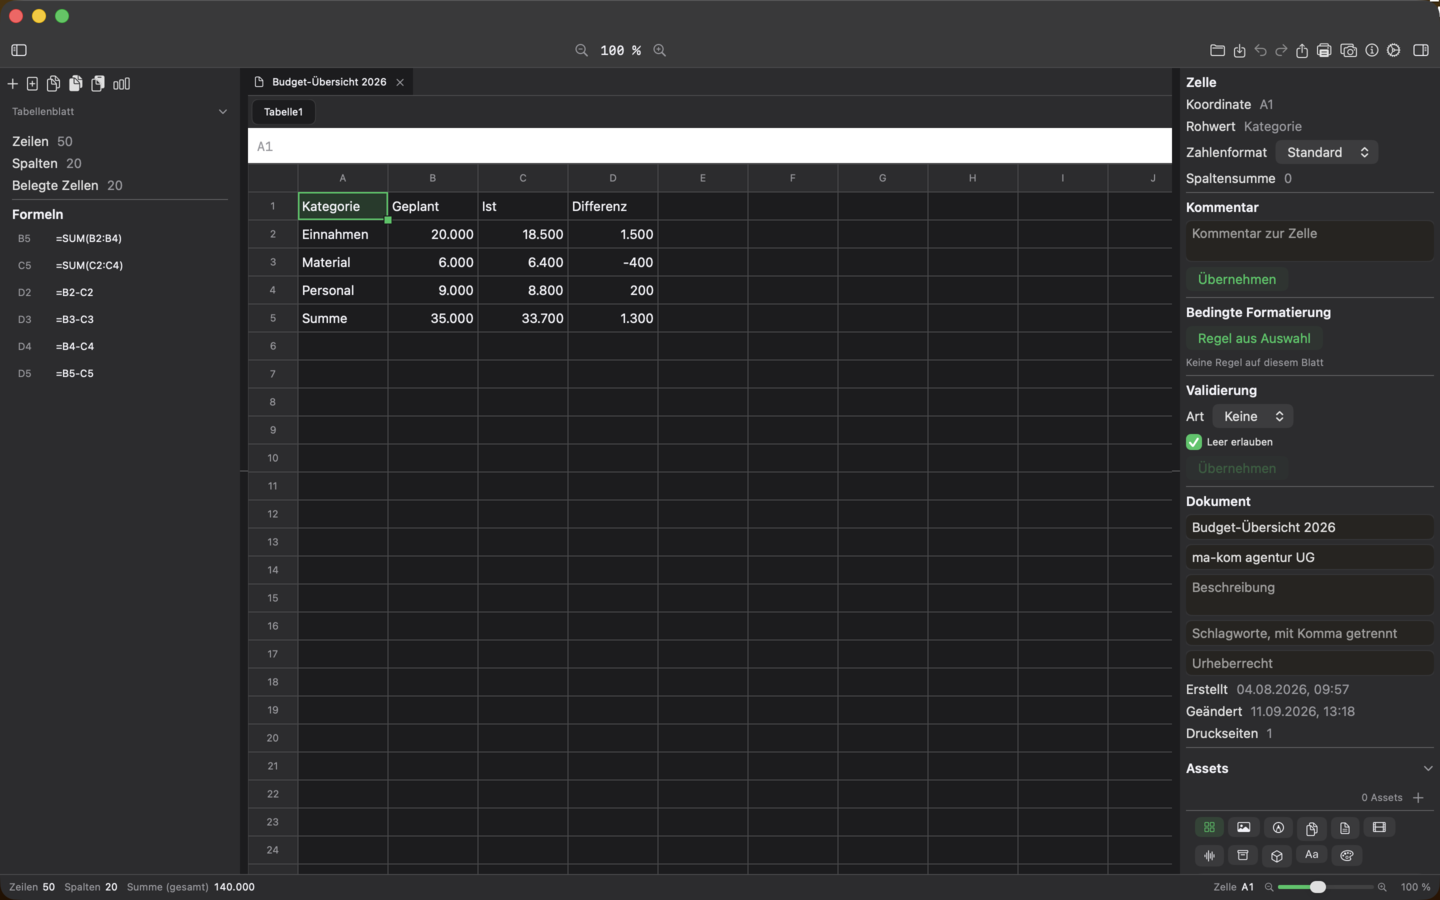Open the info circle icon
Image resolution: width=1440 pixels, height=900 pixels.
(1372, 50)
